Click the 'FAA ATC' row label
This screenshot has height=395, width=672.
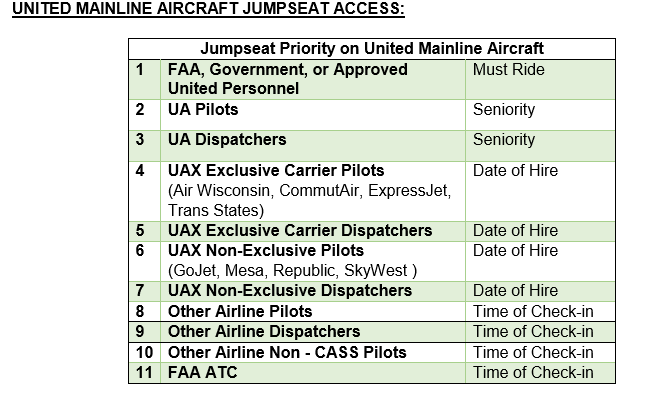click(x=202, y=373)
